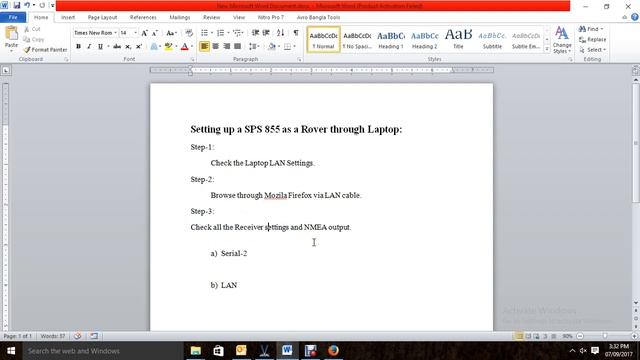Image resolution: width=640 pixels, height=360 pixels.
Task: Click Decrease Indent icon
Action: pyautogui.click(x=256, y=33)
